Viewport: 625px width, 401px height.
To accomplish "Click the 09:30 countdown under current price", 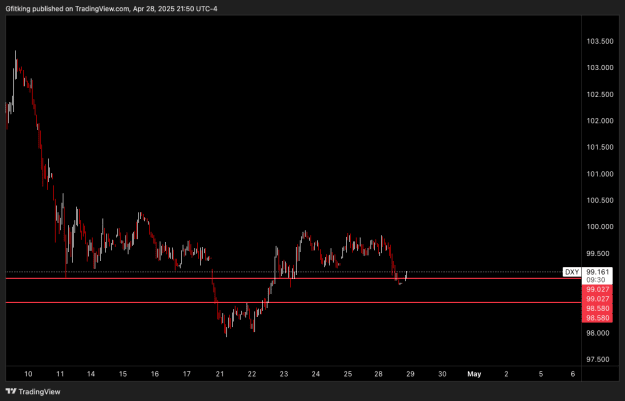I will pyautogui.click(x=597, y=280).
